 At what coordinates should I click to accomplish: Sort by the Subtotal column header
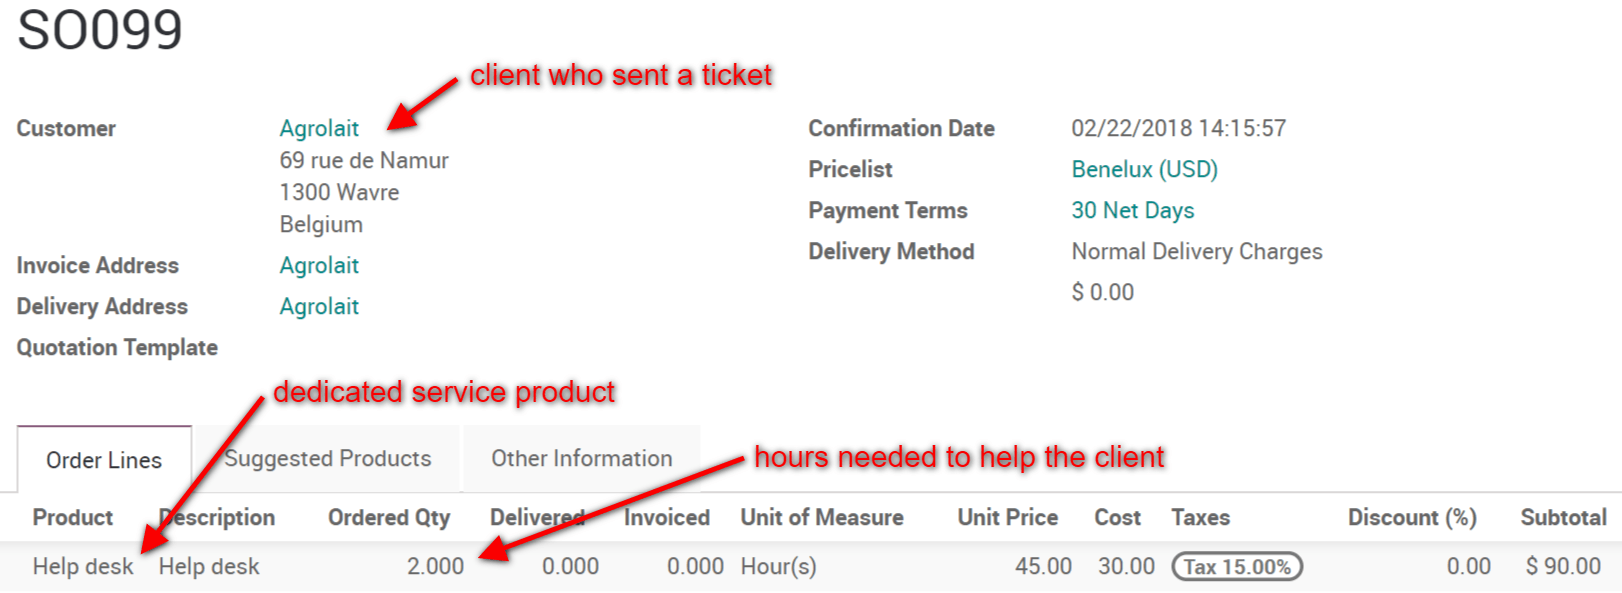pos(1563,518)
